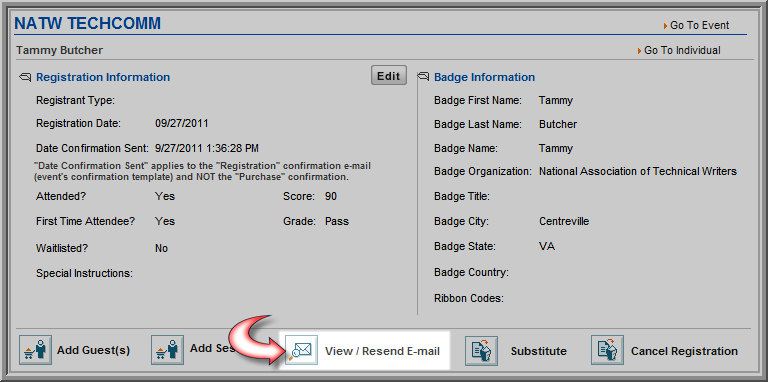Image resolution: width=768 pixels, height=382 pixels.
Task: Select Badge First Name value Tammy
Action: pos(555,100)
